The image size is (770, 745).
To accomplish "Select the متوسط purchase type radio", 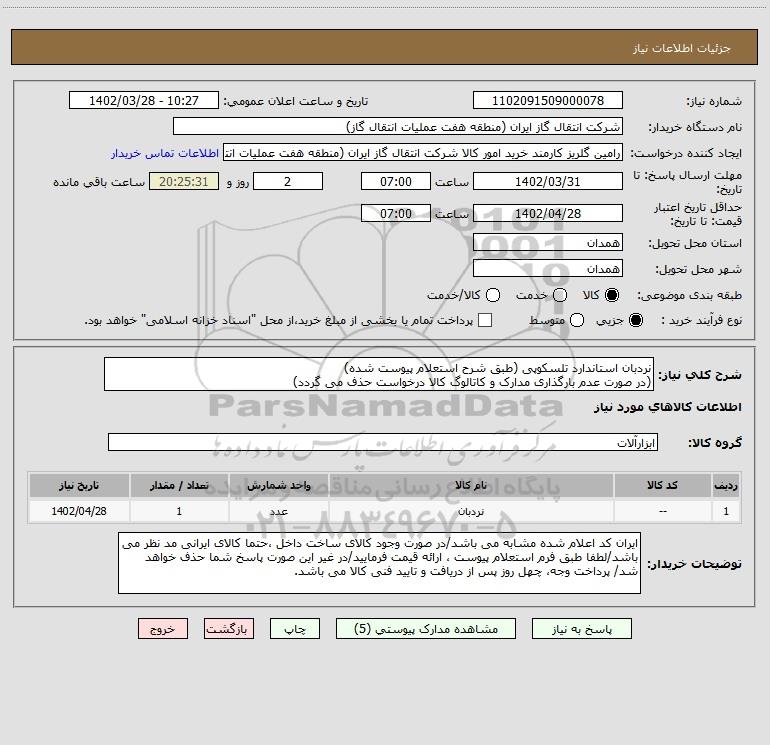I will (x=577, y=320).
